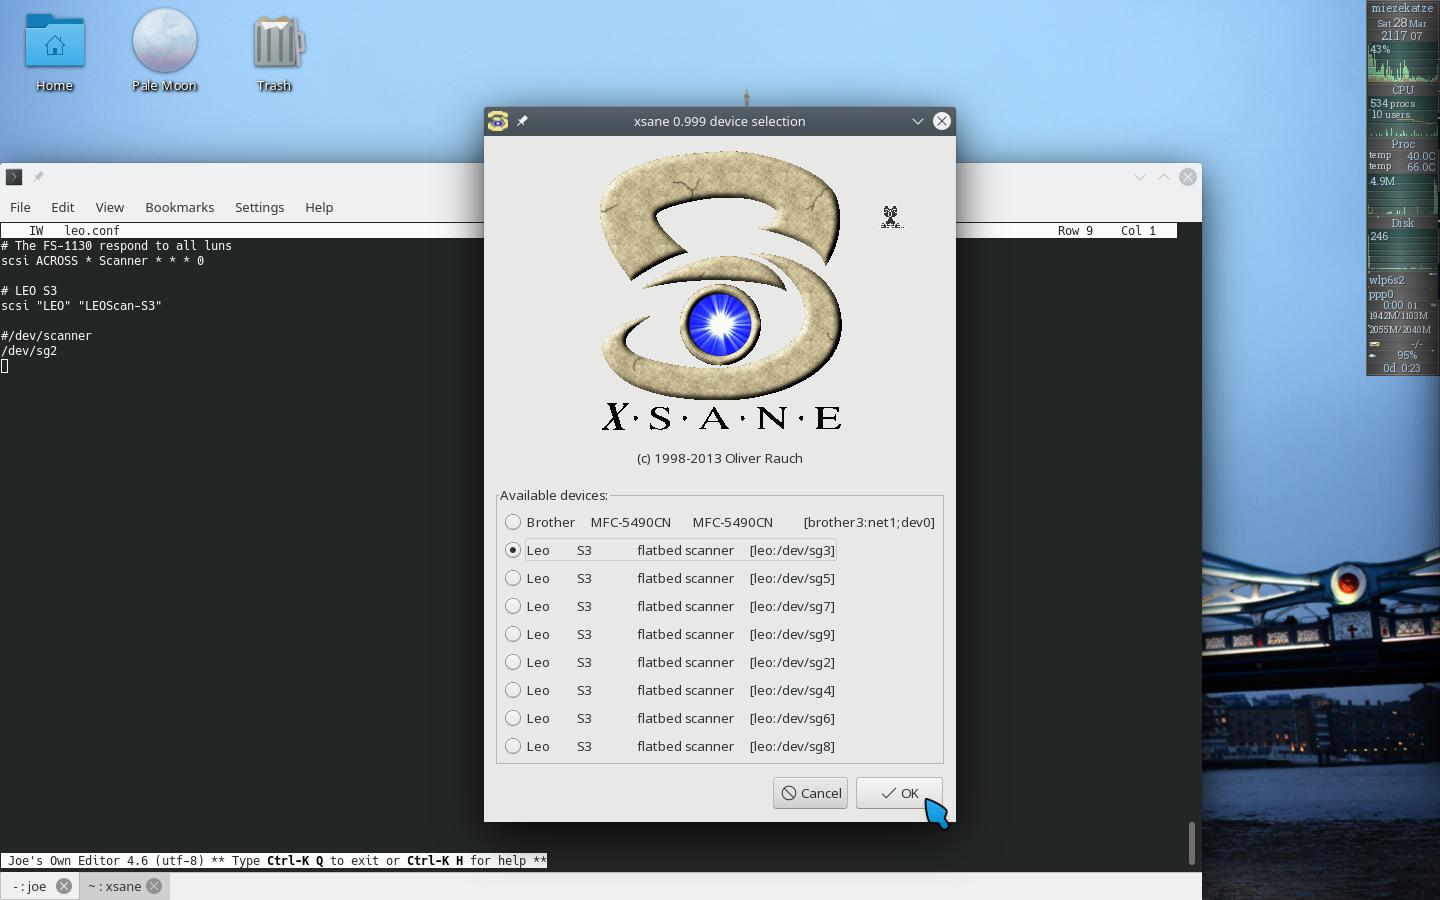The image size is (1440, 900).
Task: Click the terminal icon in the Konsole title bar
Action: point(13,177)
